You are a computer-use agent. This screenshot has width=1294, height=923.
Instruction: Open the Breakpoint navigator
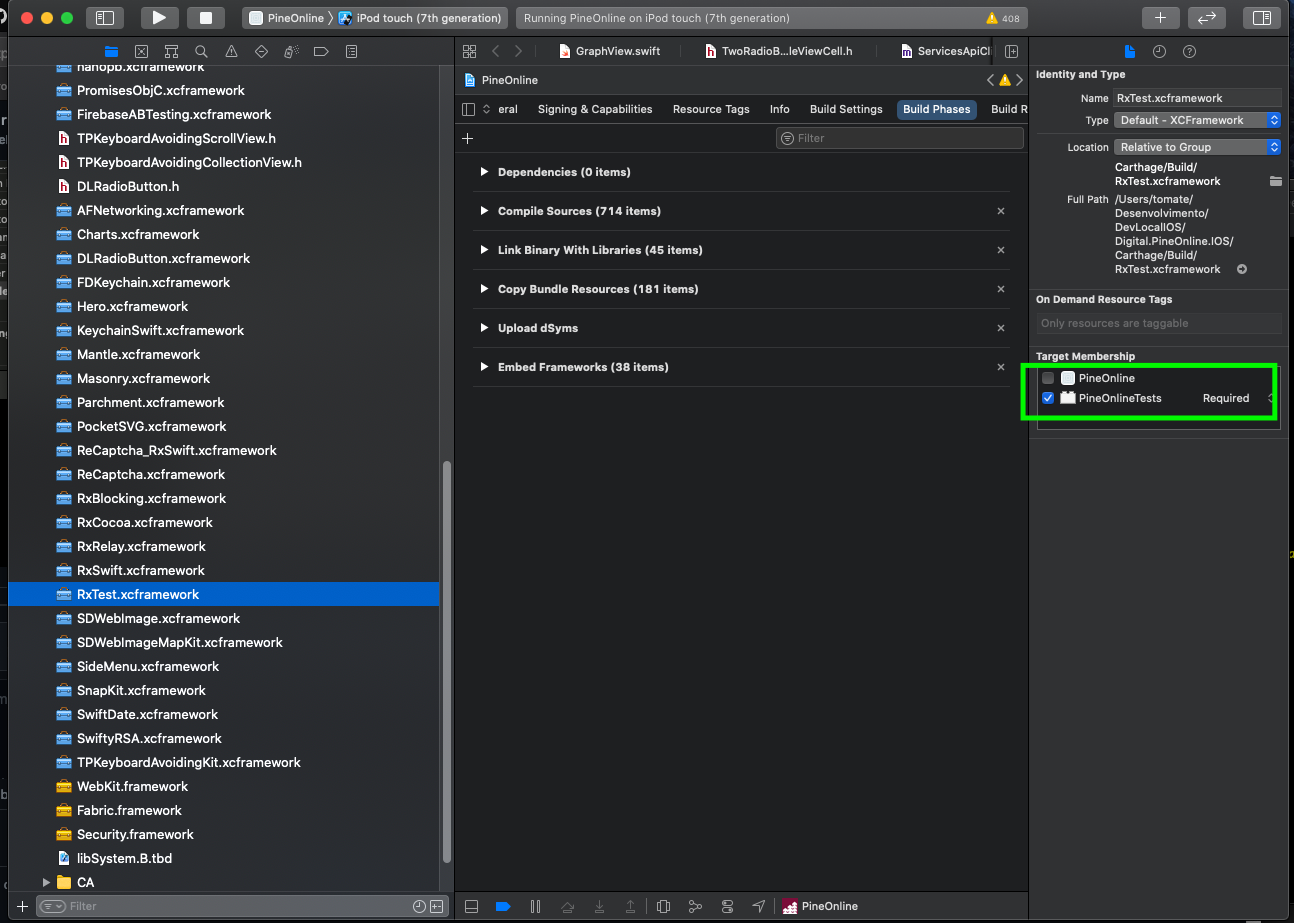(x=321, y=51)
